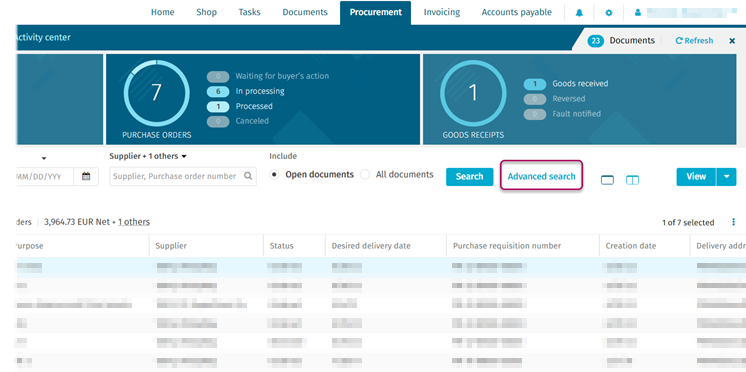
Task: Open the settings gear icon
Action: pyautogui.click(x=609, y=13)
